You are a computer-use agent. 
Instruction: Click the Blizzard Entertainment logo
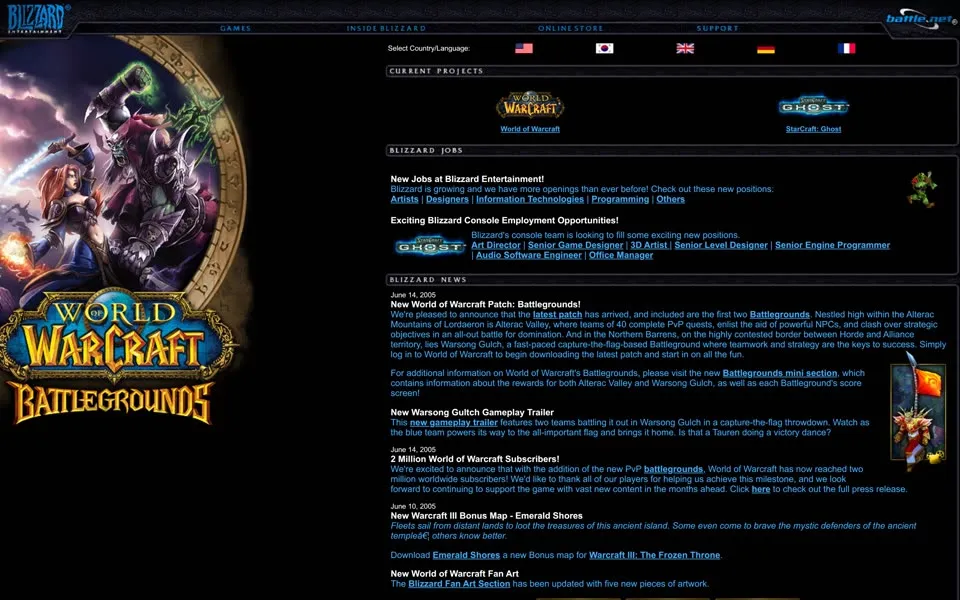point(36,18)
